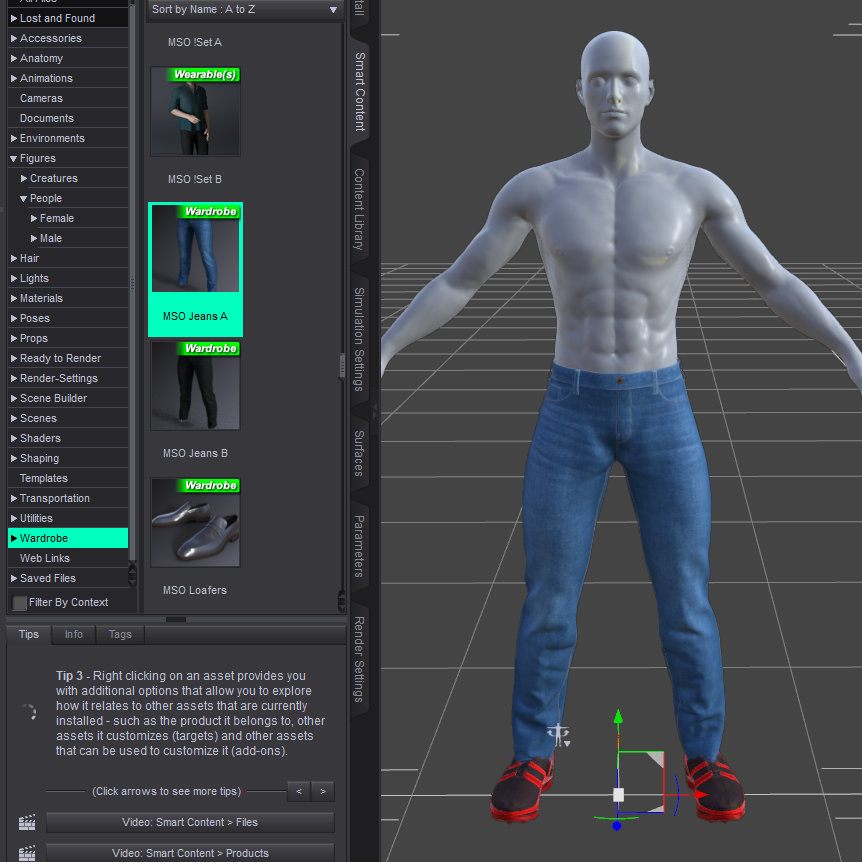The image size is (862, 862).
Task: Open the Surfaces side tab
Action: 359,453
